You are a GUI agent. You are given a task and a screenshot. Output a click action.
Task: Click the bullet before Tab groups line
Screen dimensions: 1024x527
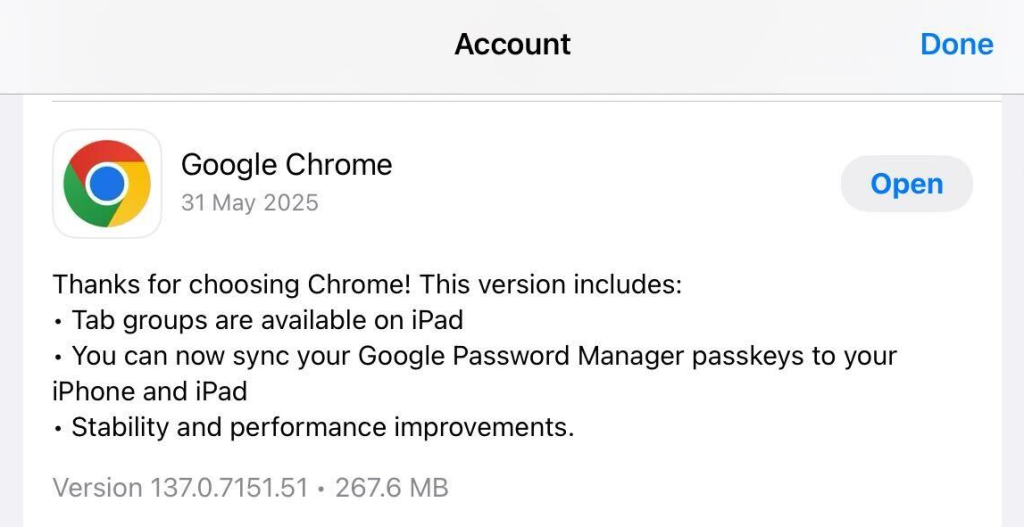click(58, 322)
